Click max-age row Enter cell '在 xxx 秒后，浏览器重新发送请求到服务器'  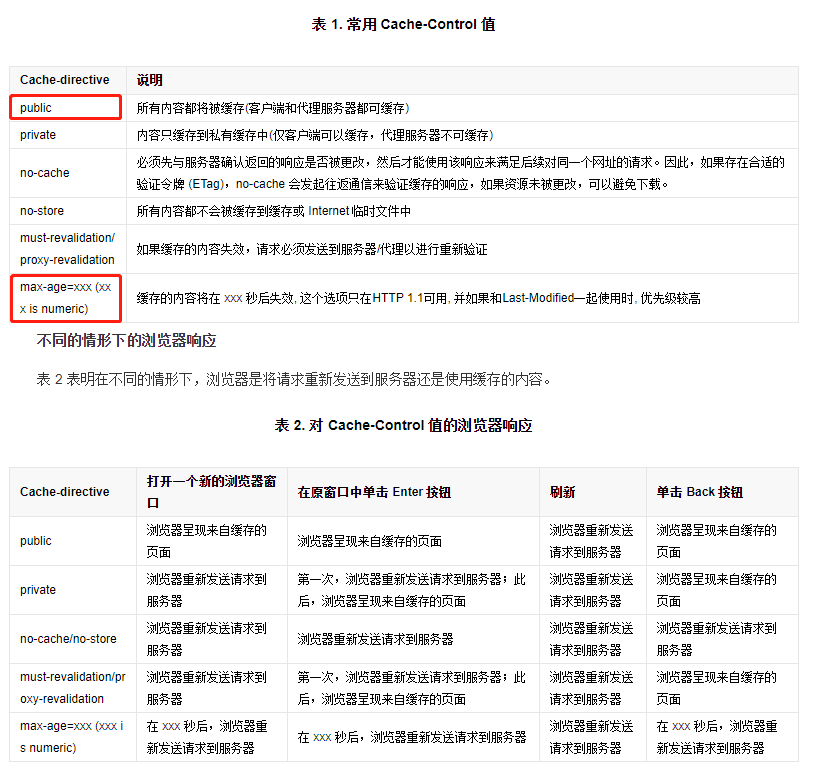(x=412, y=737)
